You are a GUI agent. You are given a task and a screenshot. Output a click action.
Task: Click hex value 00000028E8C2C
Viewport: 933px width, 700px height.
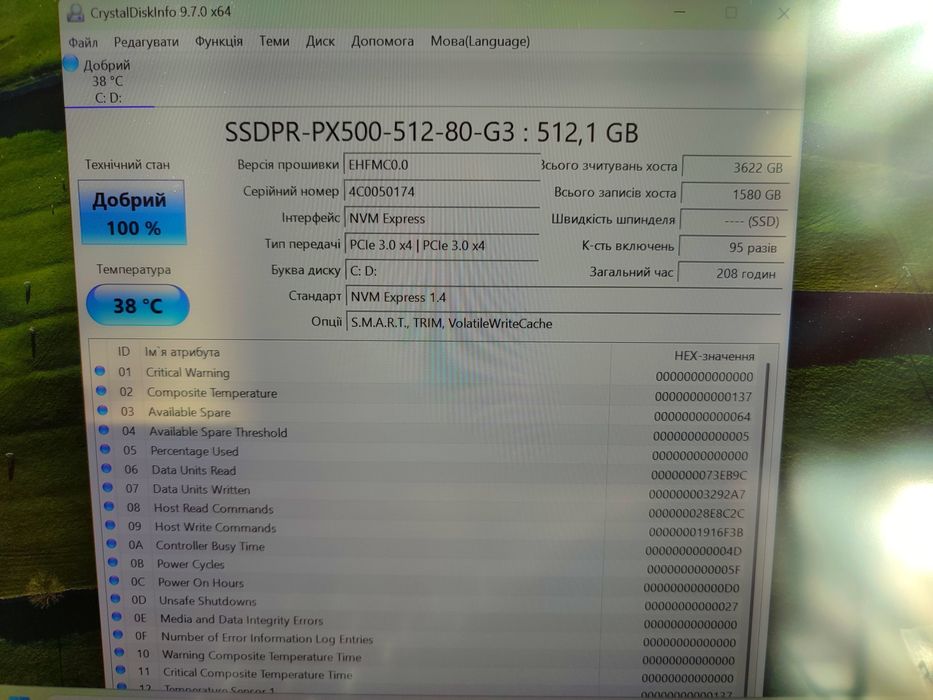(696, 513)
